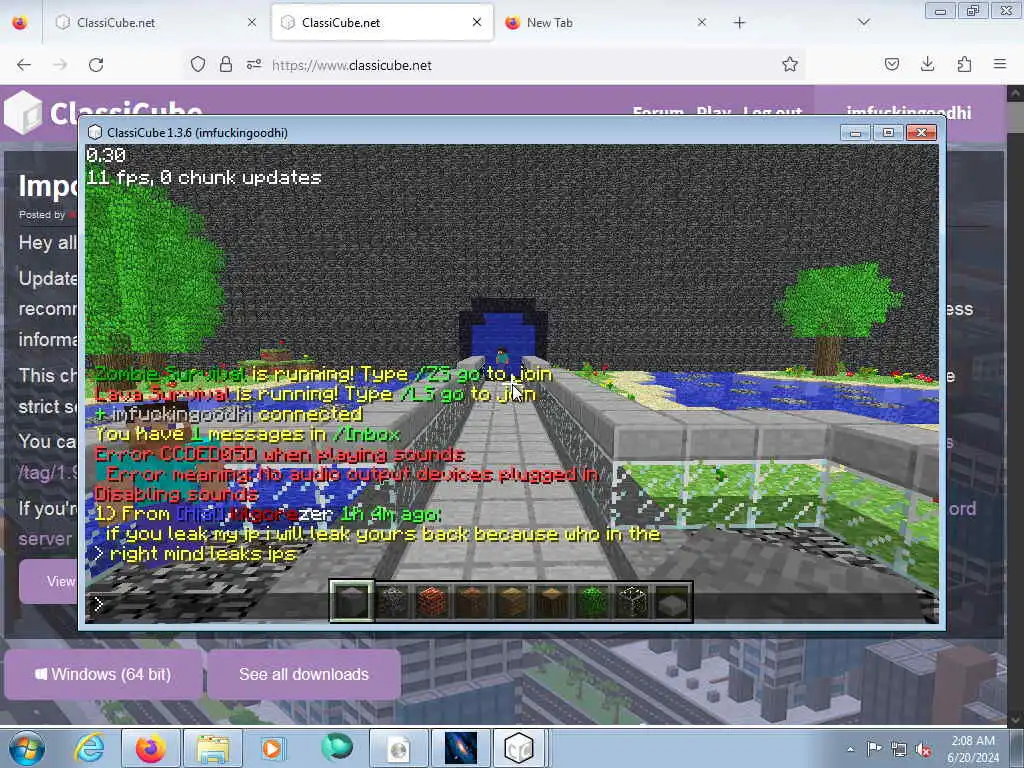Select the glass block in hotbar
Screen dimensions: 1024x768
click(x=632, y=601)
